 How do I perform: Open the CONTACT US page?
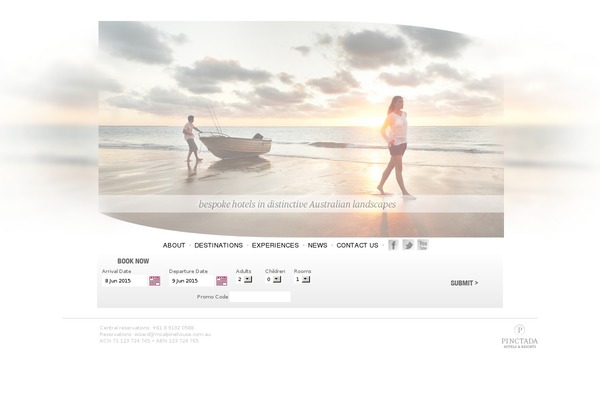pyautogui.click(x=357, y=245)
